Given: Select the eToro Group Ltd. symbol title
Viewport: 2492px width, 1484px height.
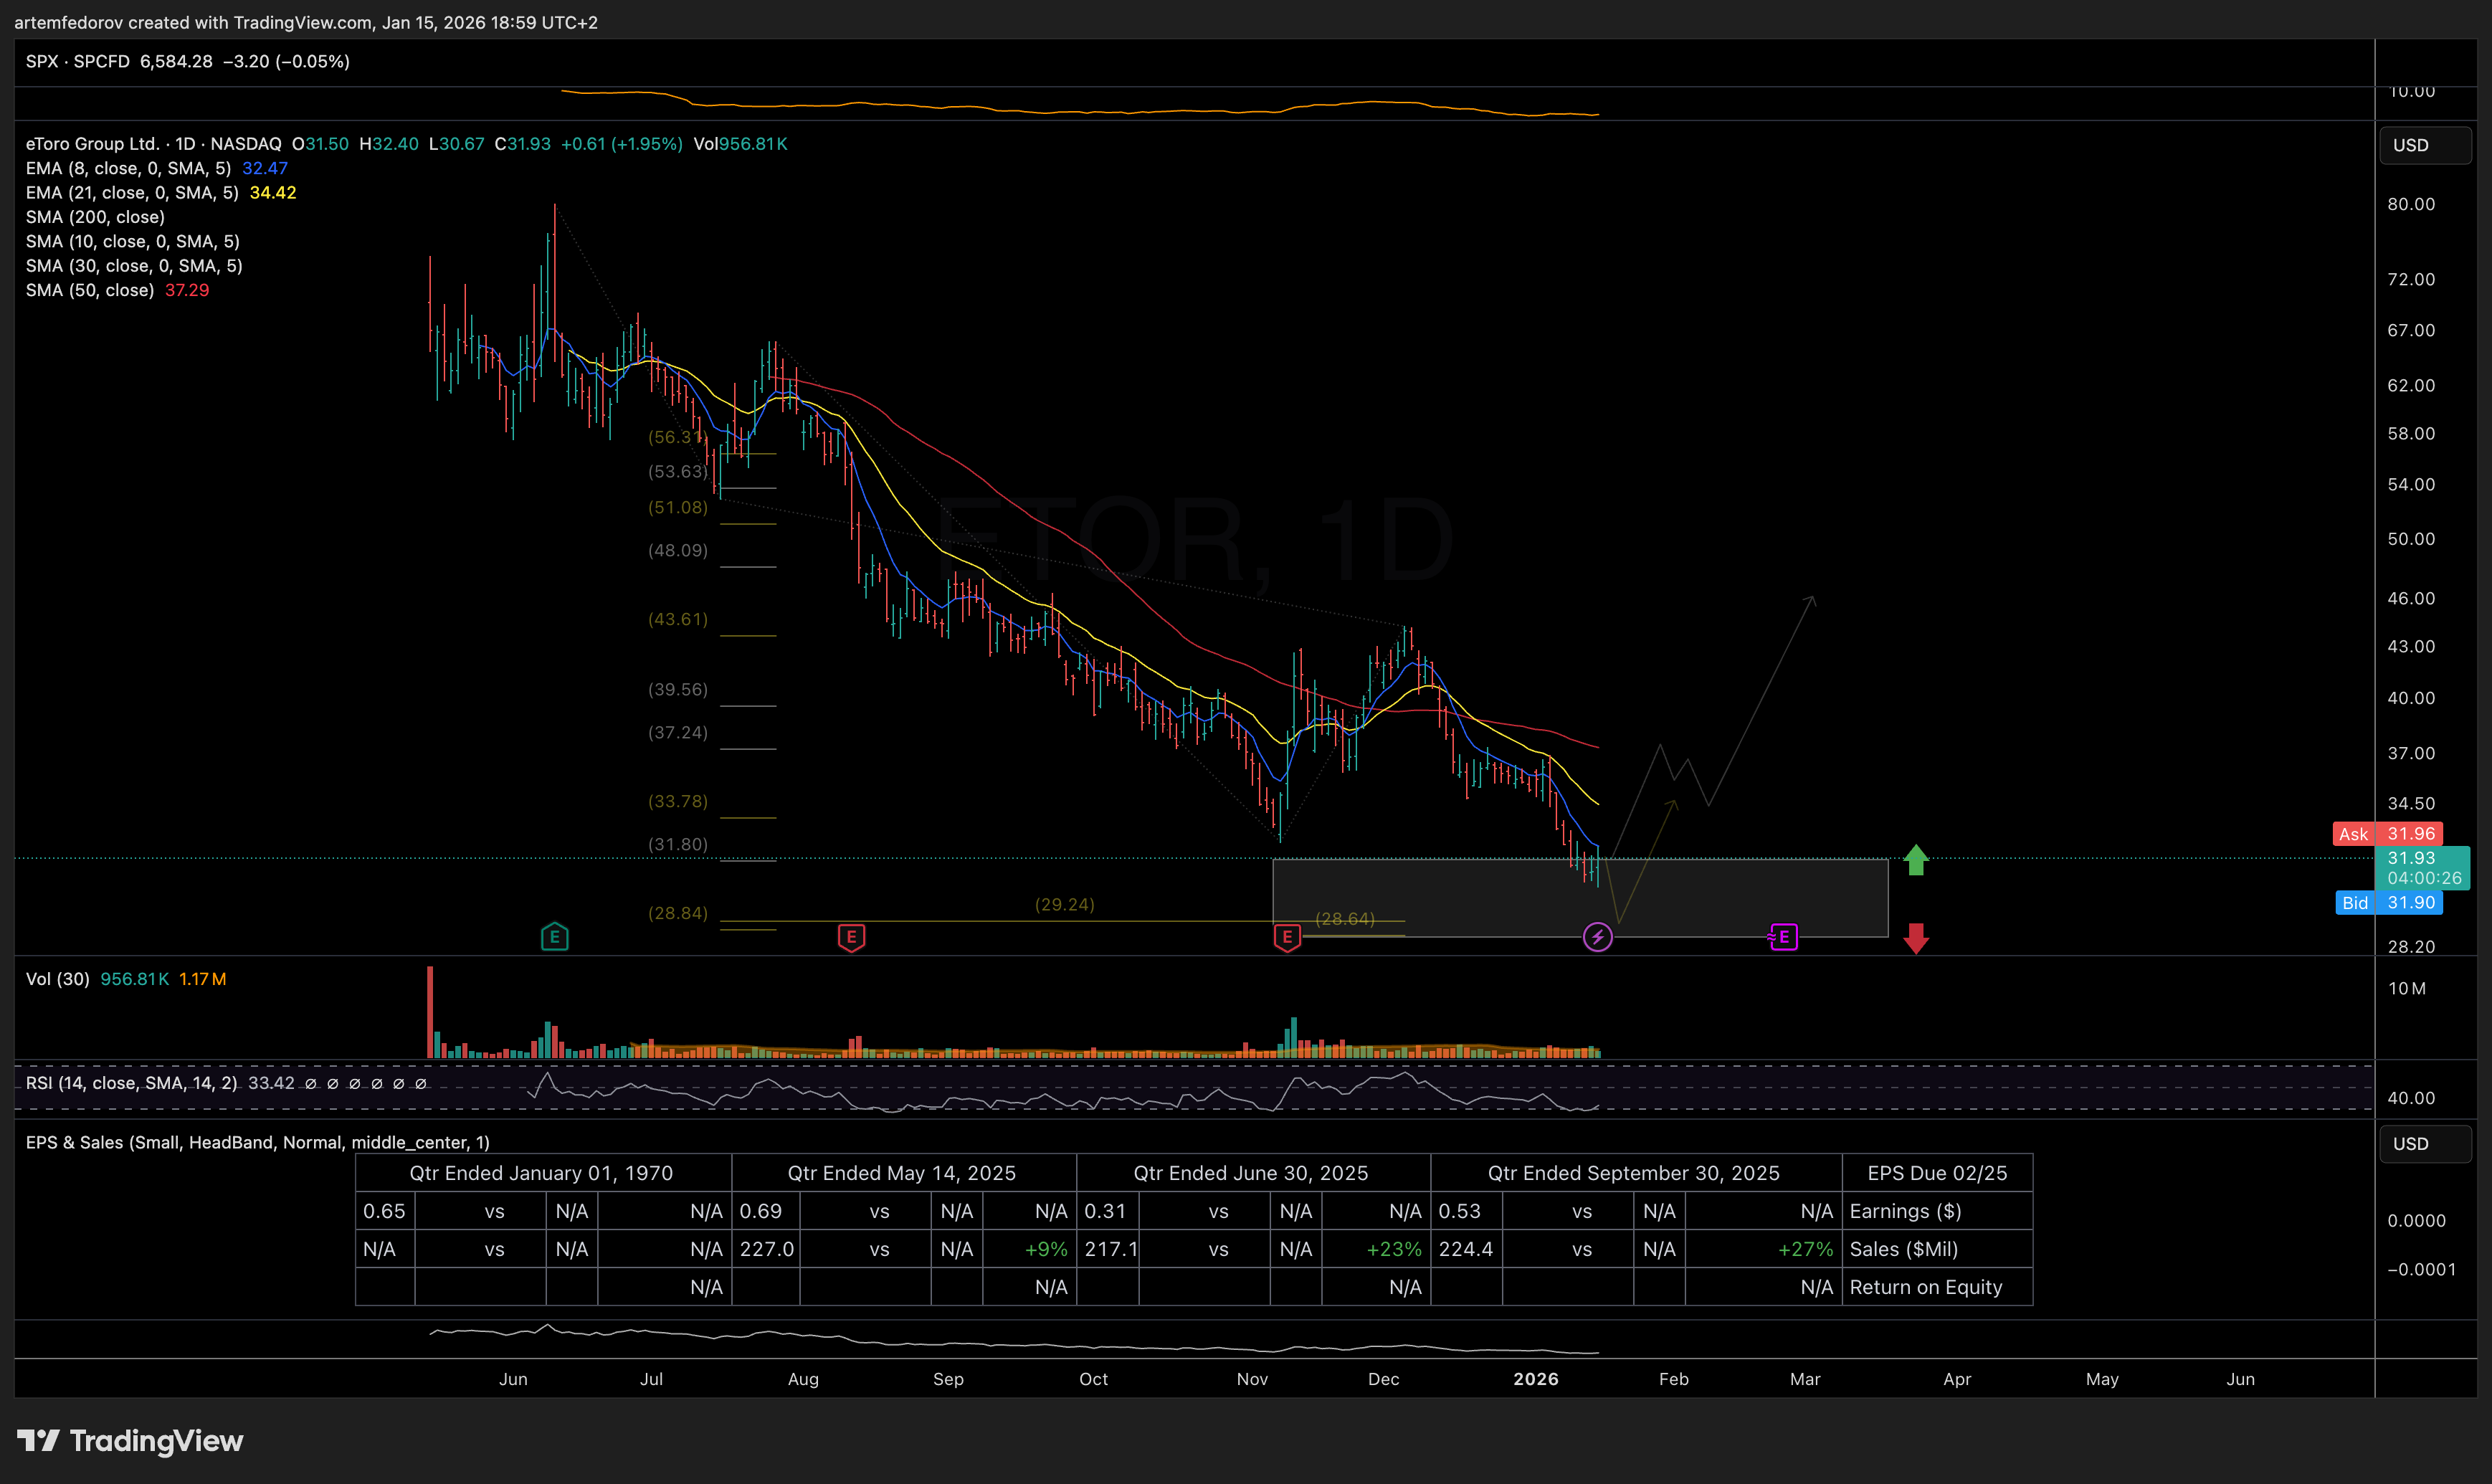Looking at the screenshot, I should (x=153, y=144).
